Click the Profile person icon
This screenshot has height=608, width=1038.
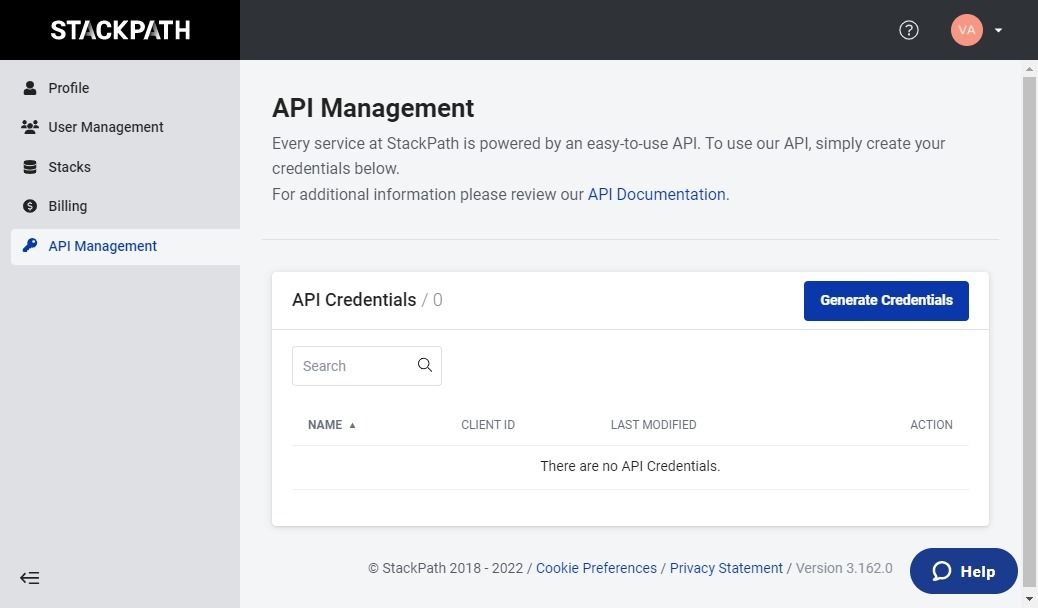click(x=30, y=87)
